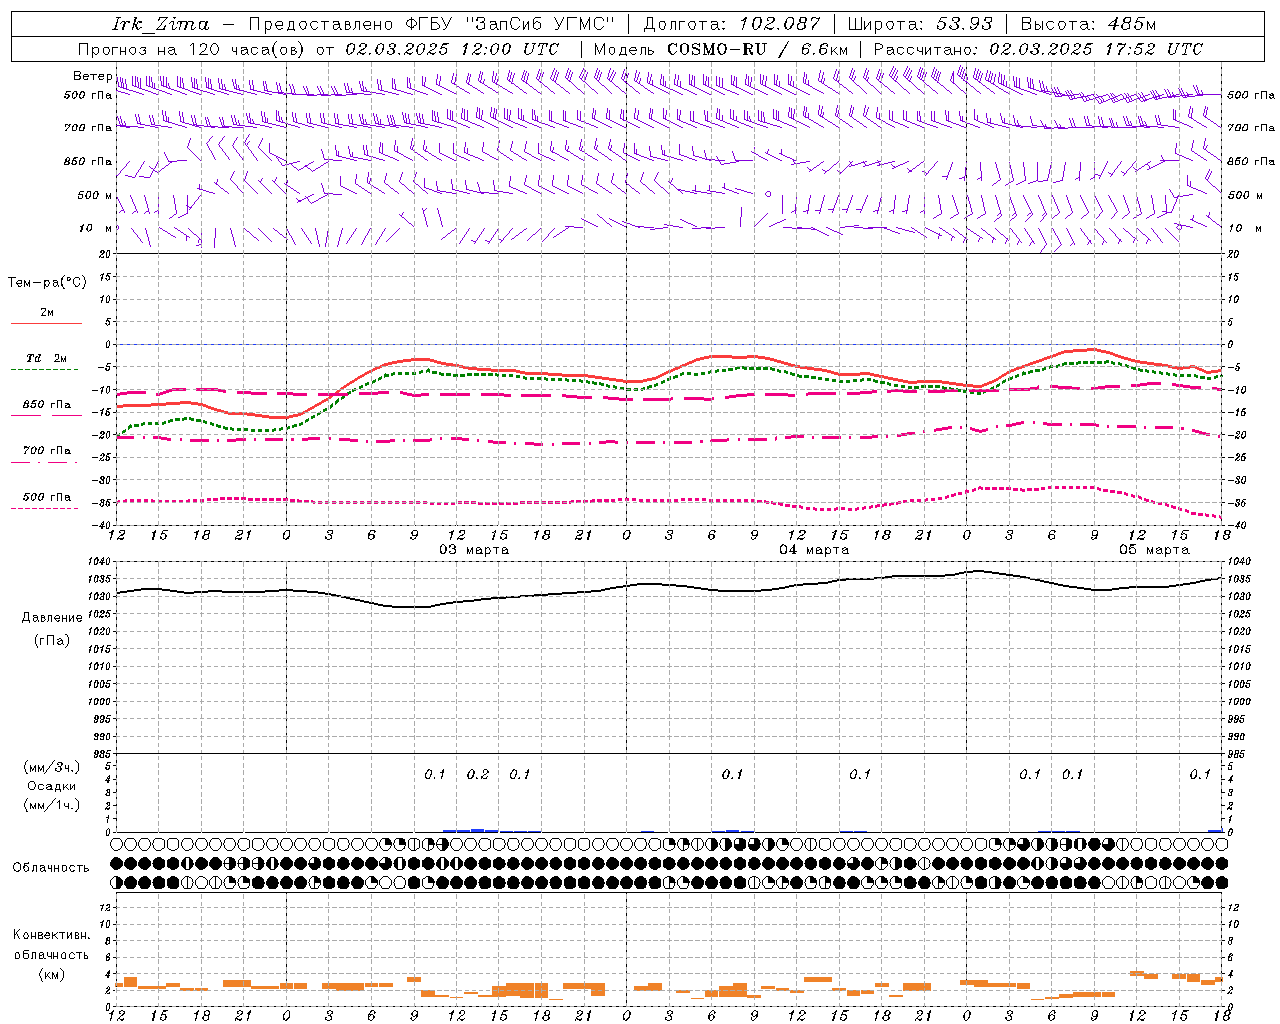Select the provider text ФГБУ "ЗапСиб УГМС"
Viewport: 1280px width, 1024px height.
click(x=510, y=24)
